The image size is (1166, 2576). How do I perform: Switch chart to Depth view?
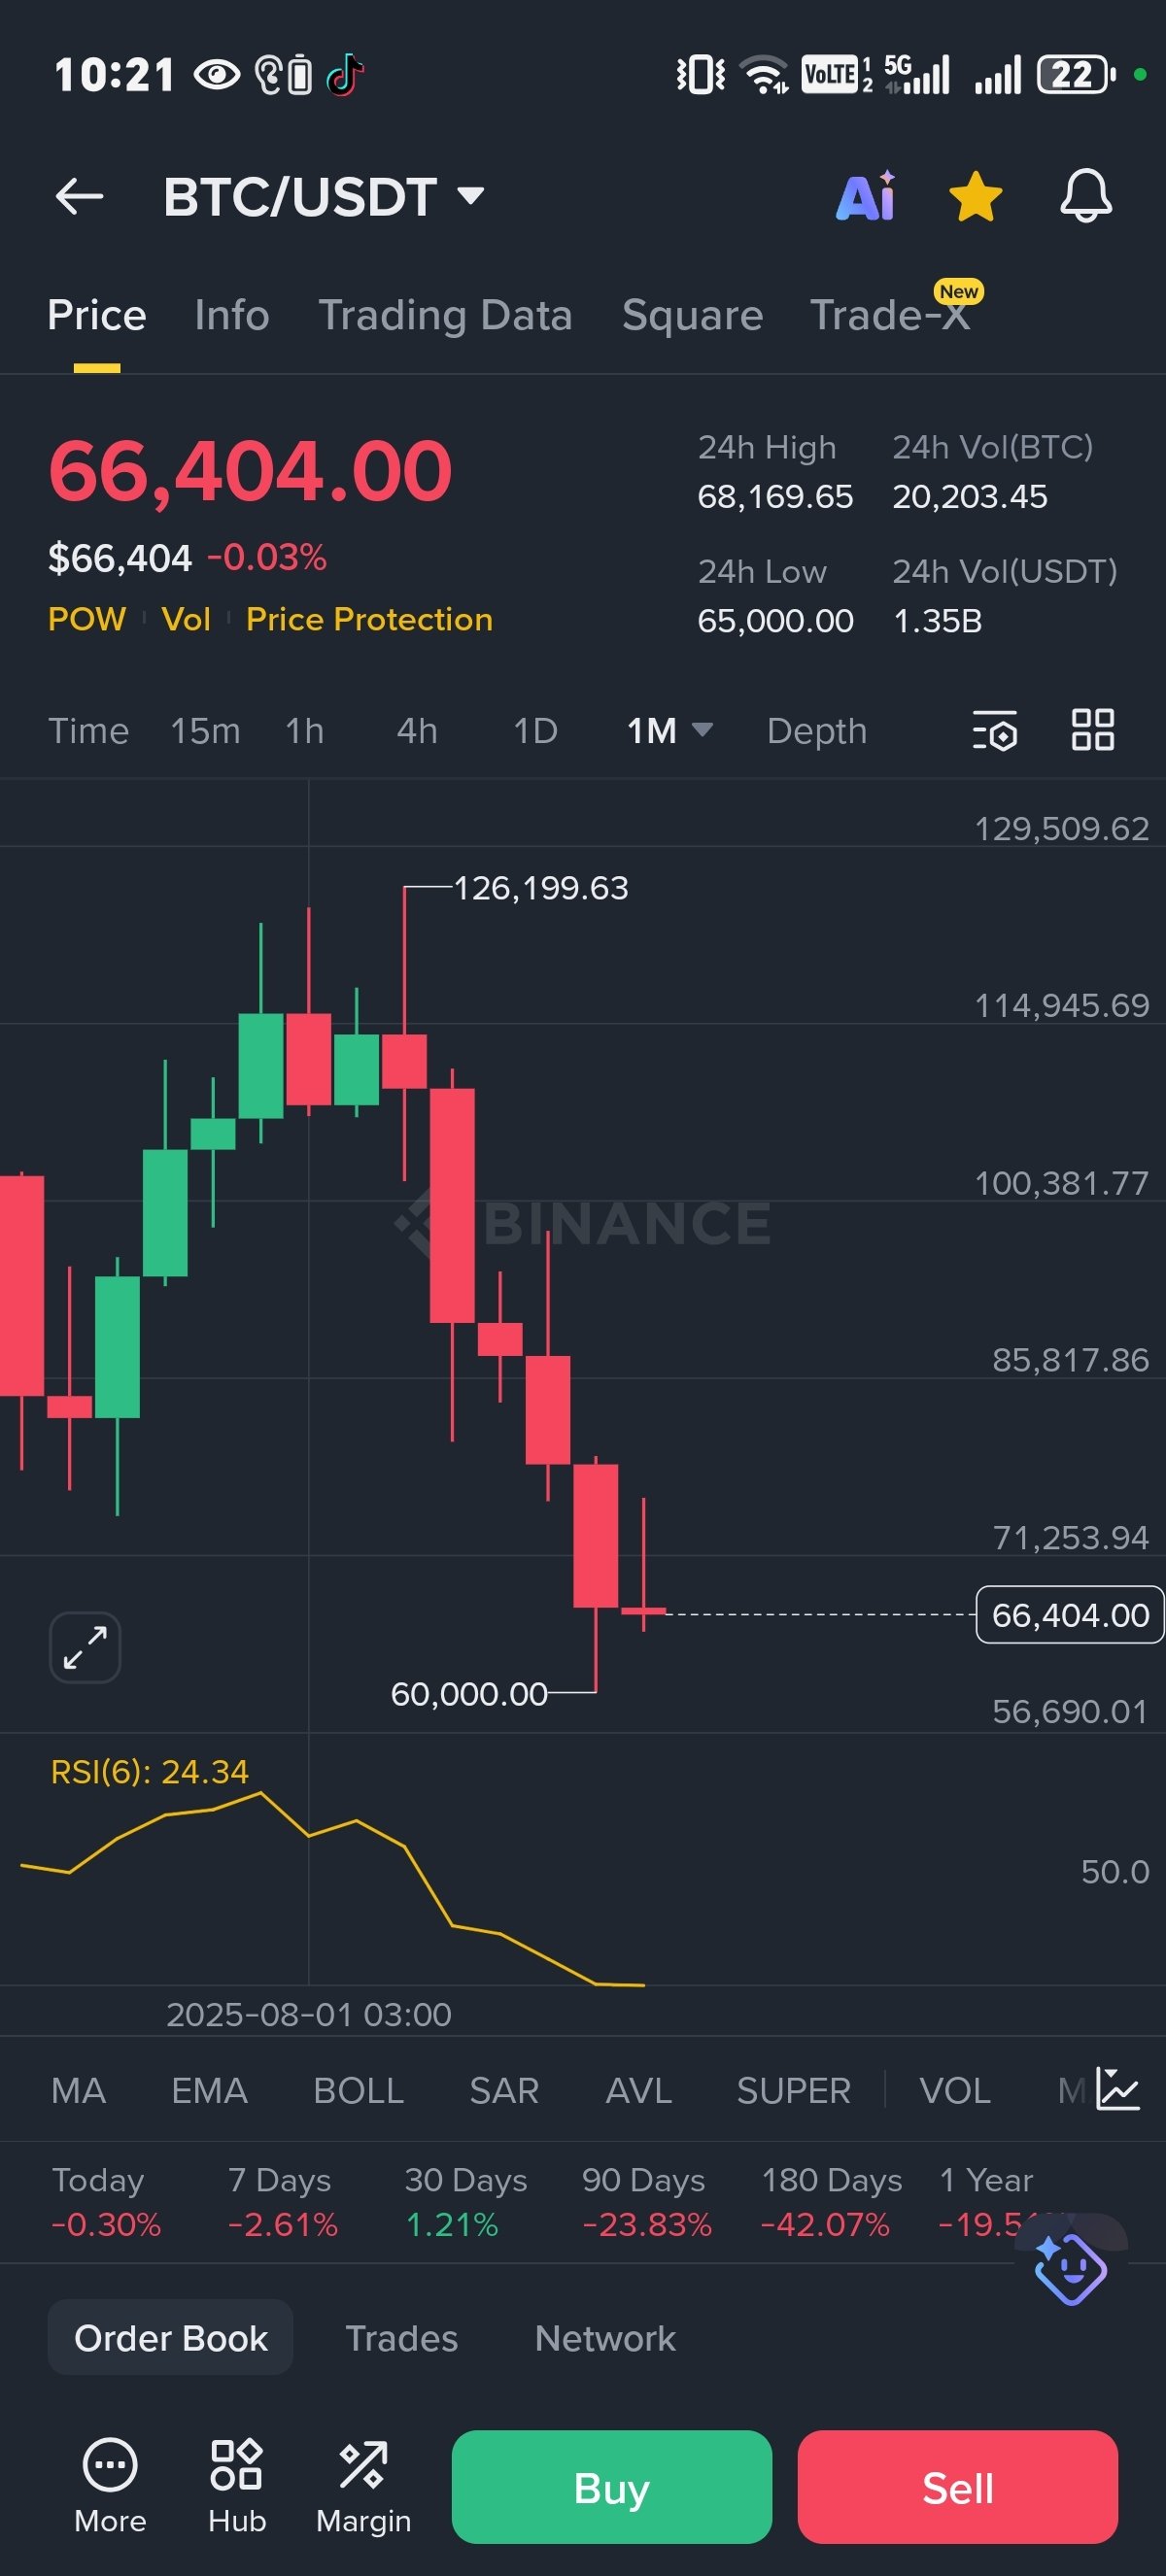(x=817, y=731)
